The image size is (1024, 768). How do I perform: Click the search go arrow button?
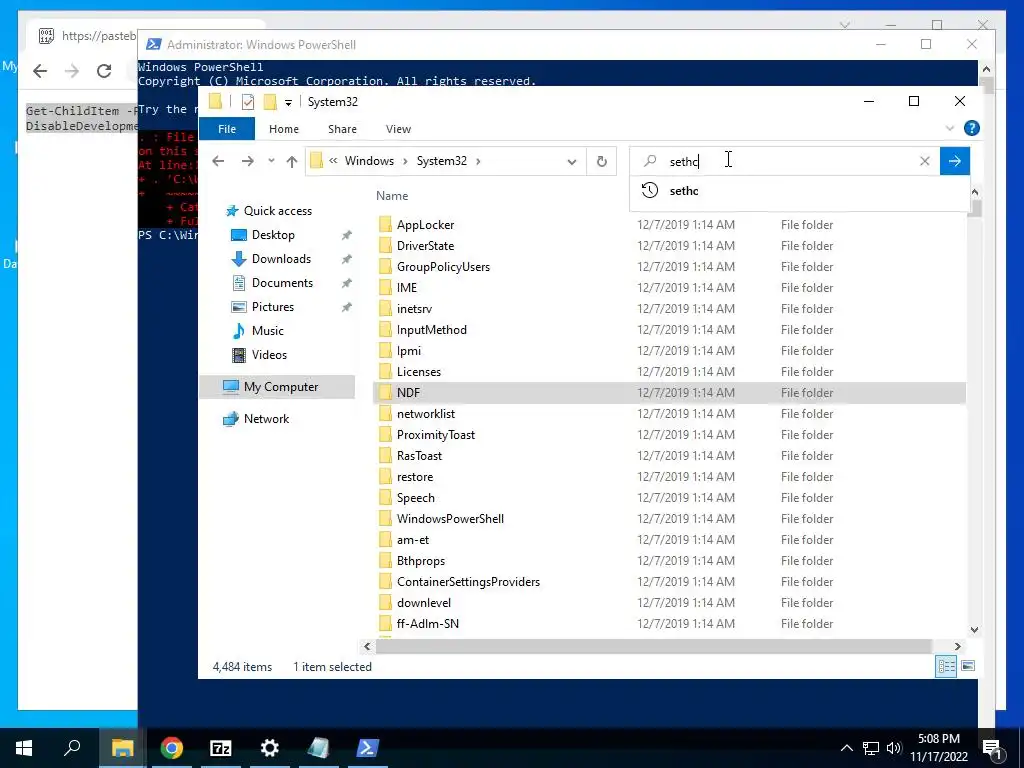[955, 161]
